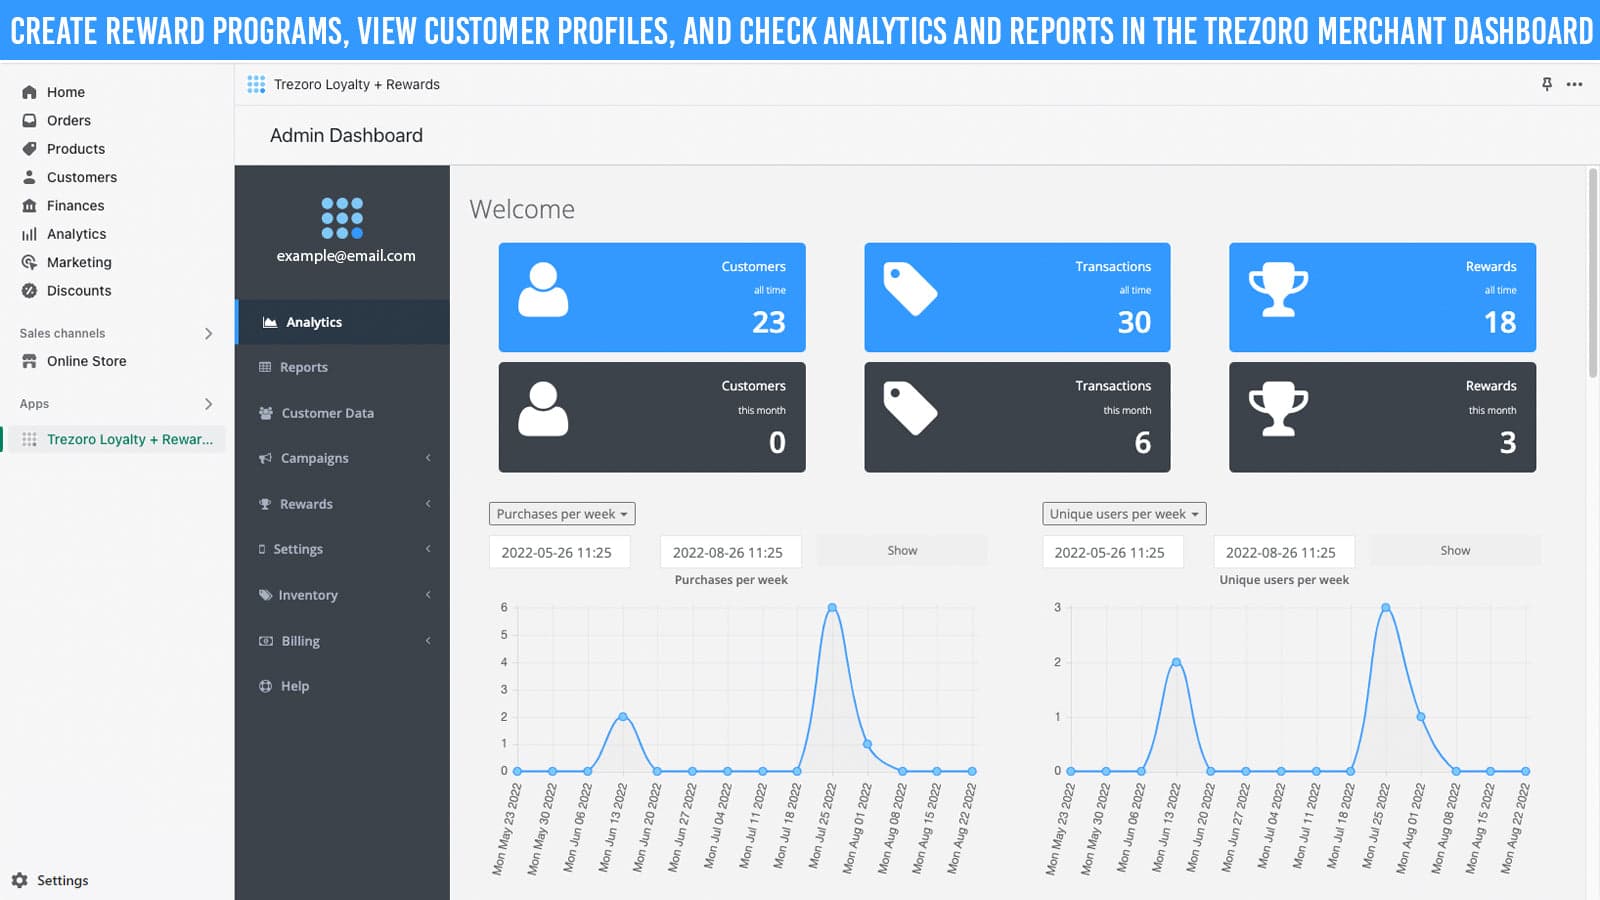Click the Trezoro logo above example@email.com
The height and width of the screenshot is (900, 1600).
point(342,217)
